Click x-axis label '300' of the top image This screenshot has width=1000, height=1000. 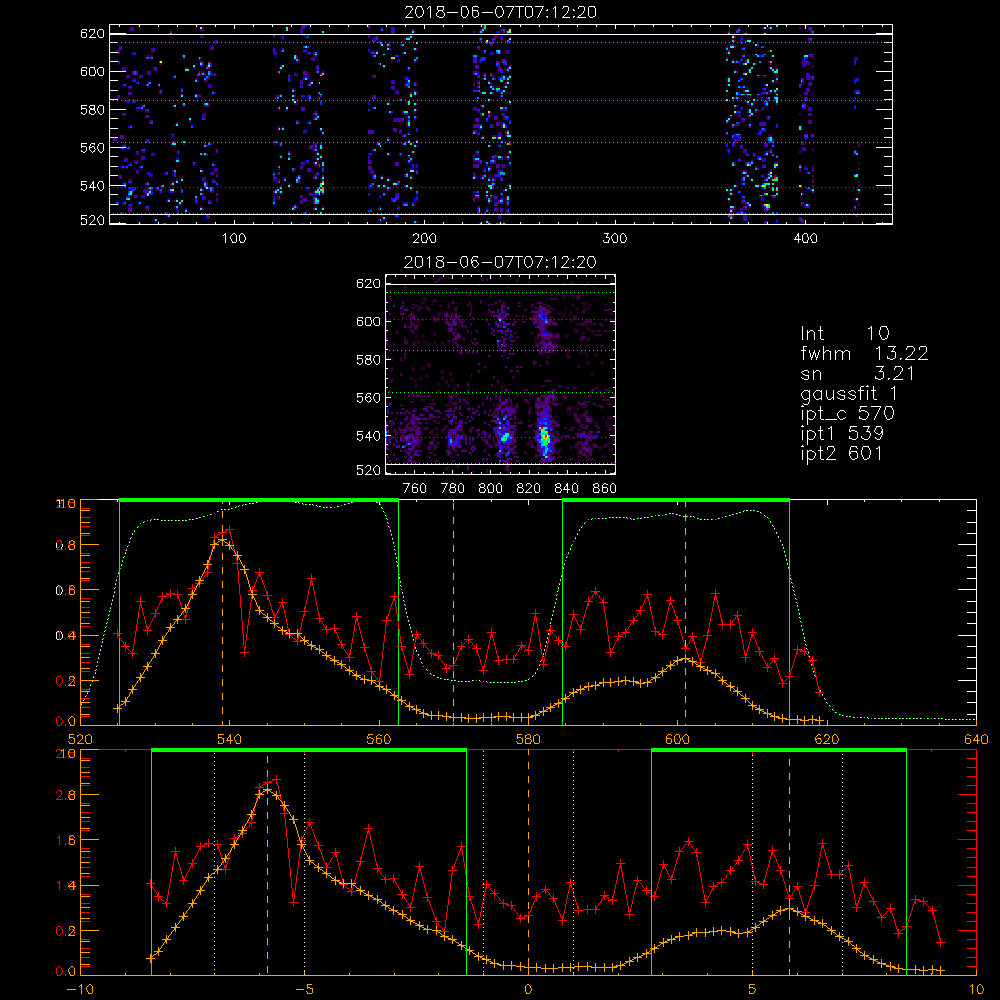pyautogui.click(x=615, y=239)
